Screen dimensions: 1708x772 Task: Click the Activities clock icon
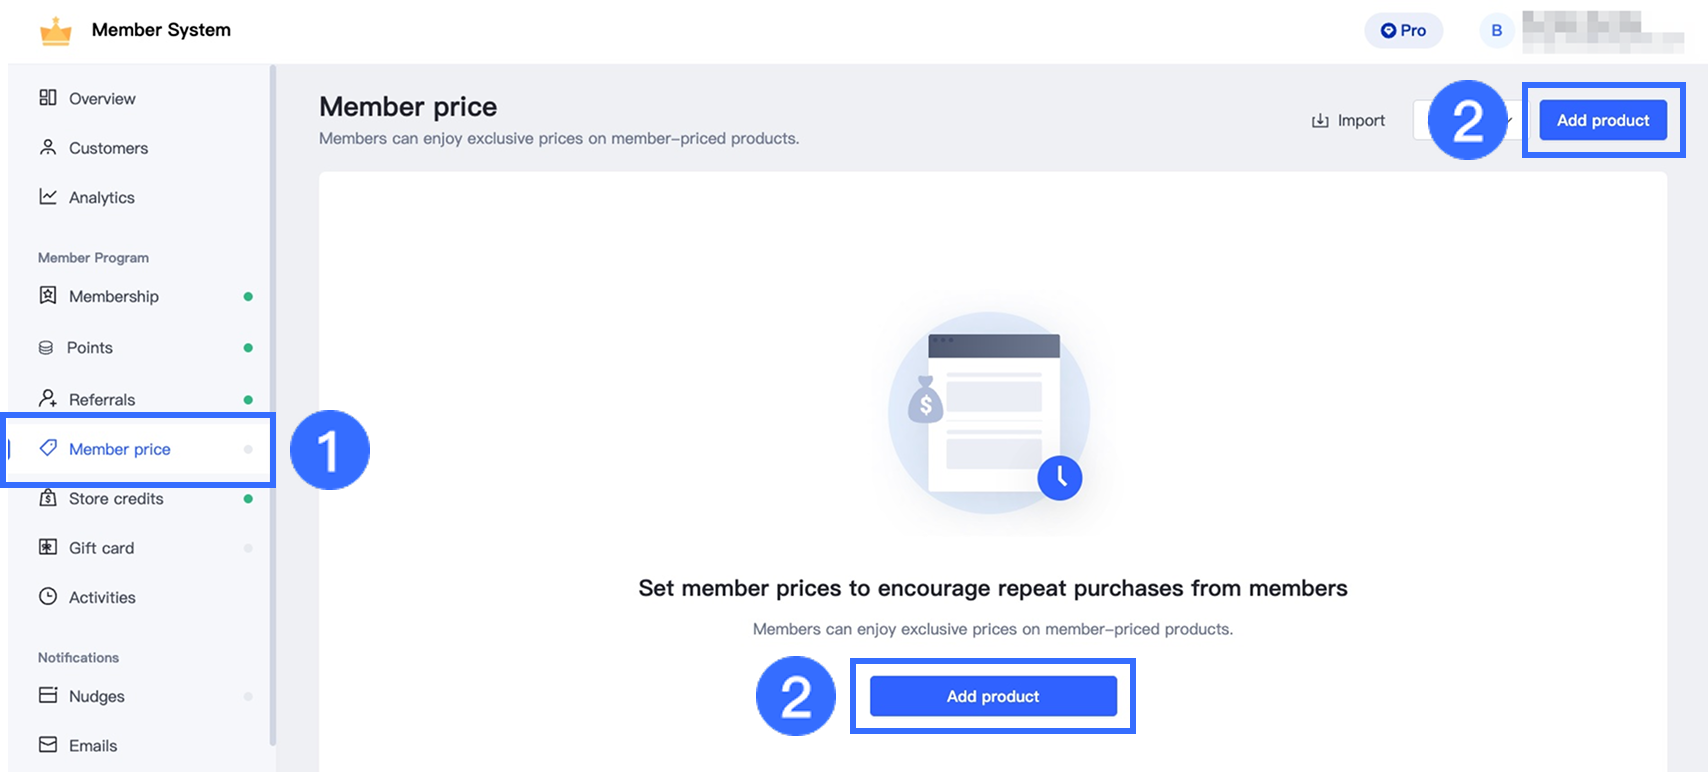pyautogui.click(x=48, y=597)
